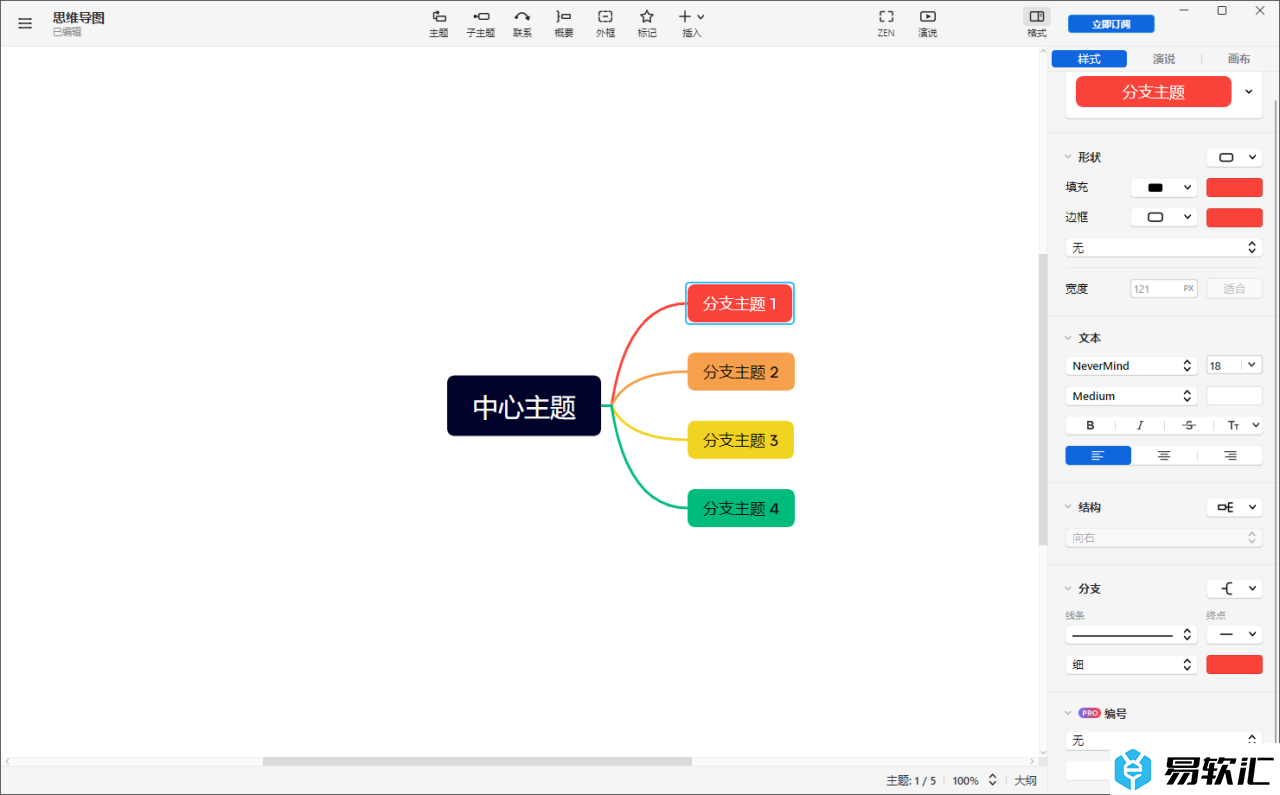This screenshot has height=795, width=1280.
Task: Select the 分支主题 4 node
Action: pyautogui.click(x=741, y=508)
